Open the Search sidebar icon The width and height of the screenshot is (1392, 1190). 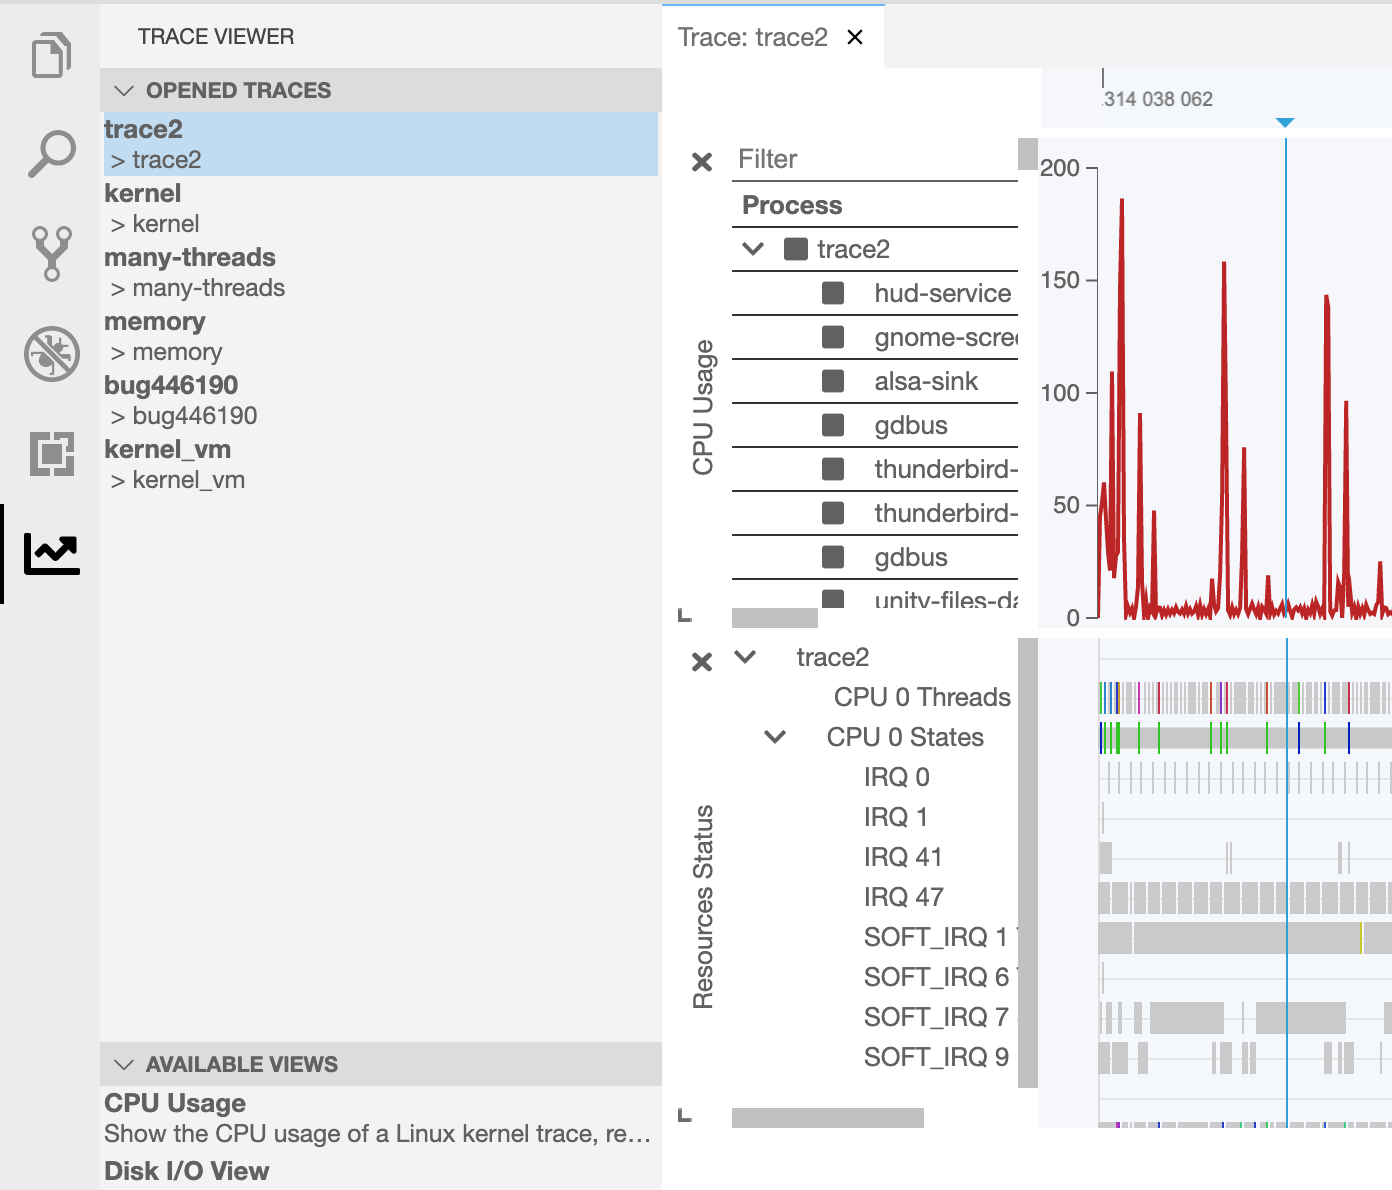point(51,152)
